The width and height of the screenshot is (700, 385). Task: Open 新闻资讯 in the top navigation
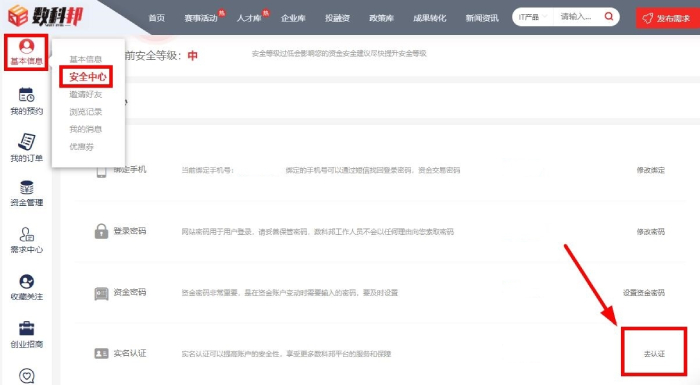click(482, 18)
